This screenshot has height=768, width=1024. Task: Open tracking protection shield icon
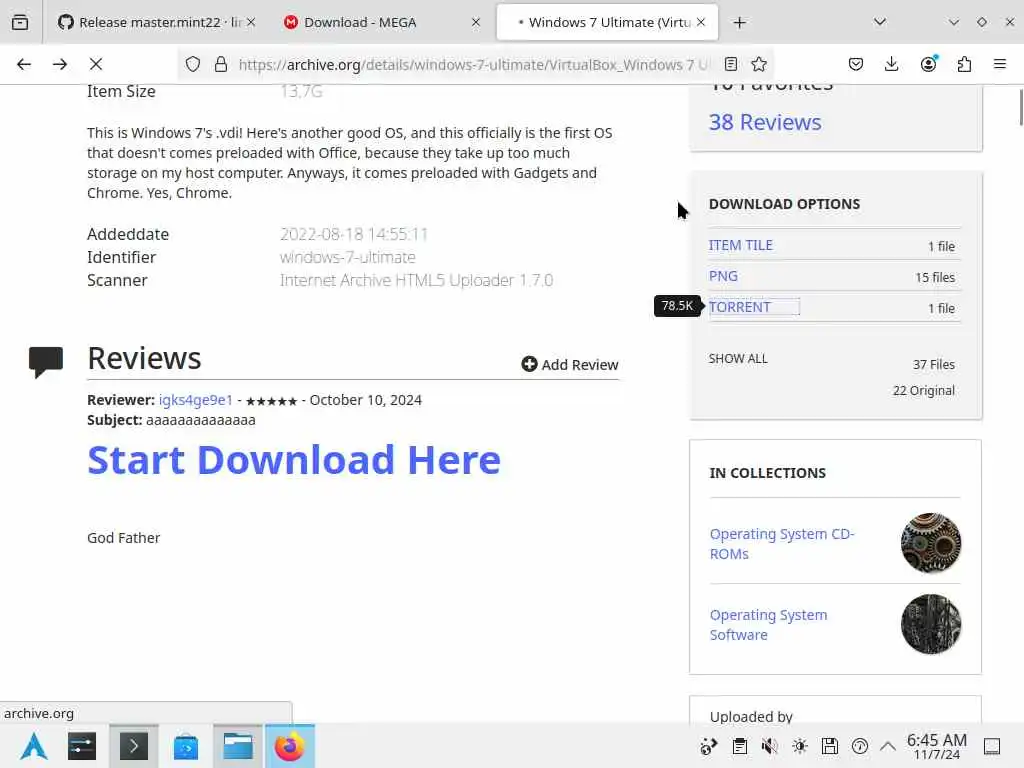[193, 64]
